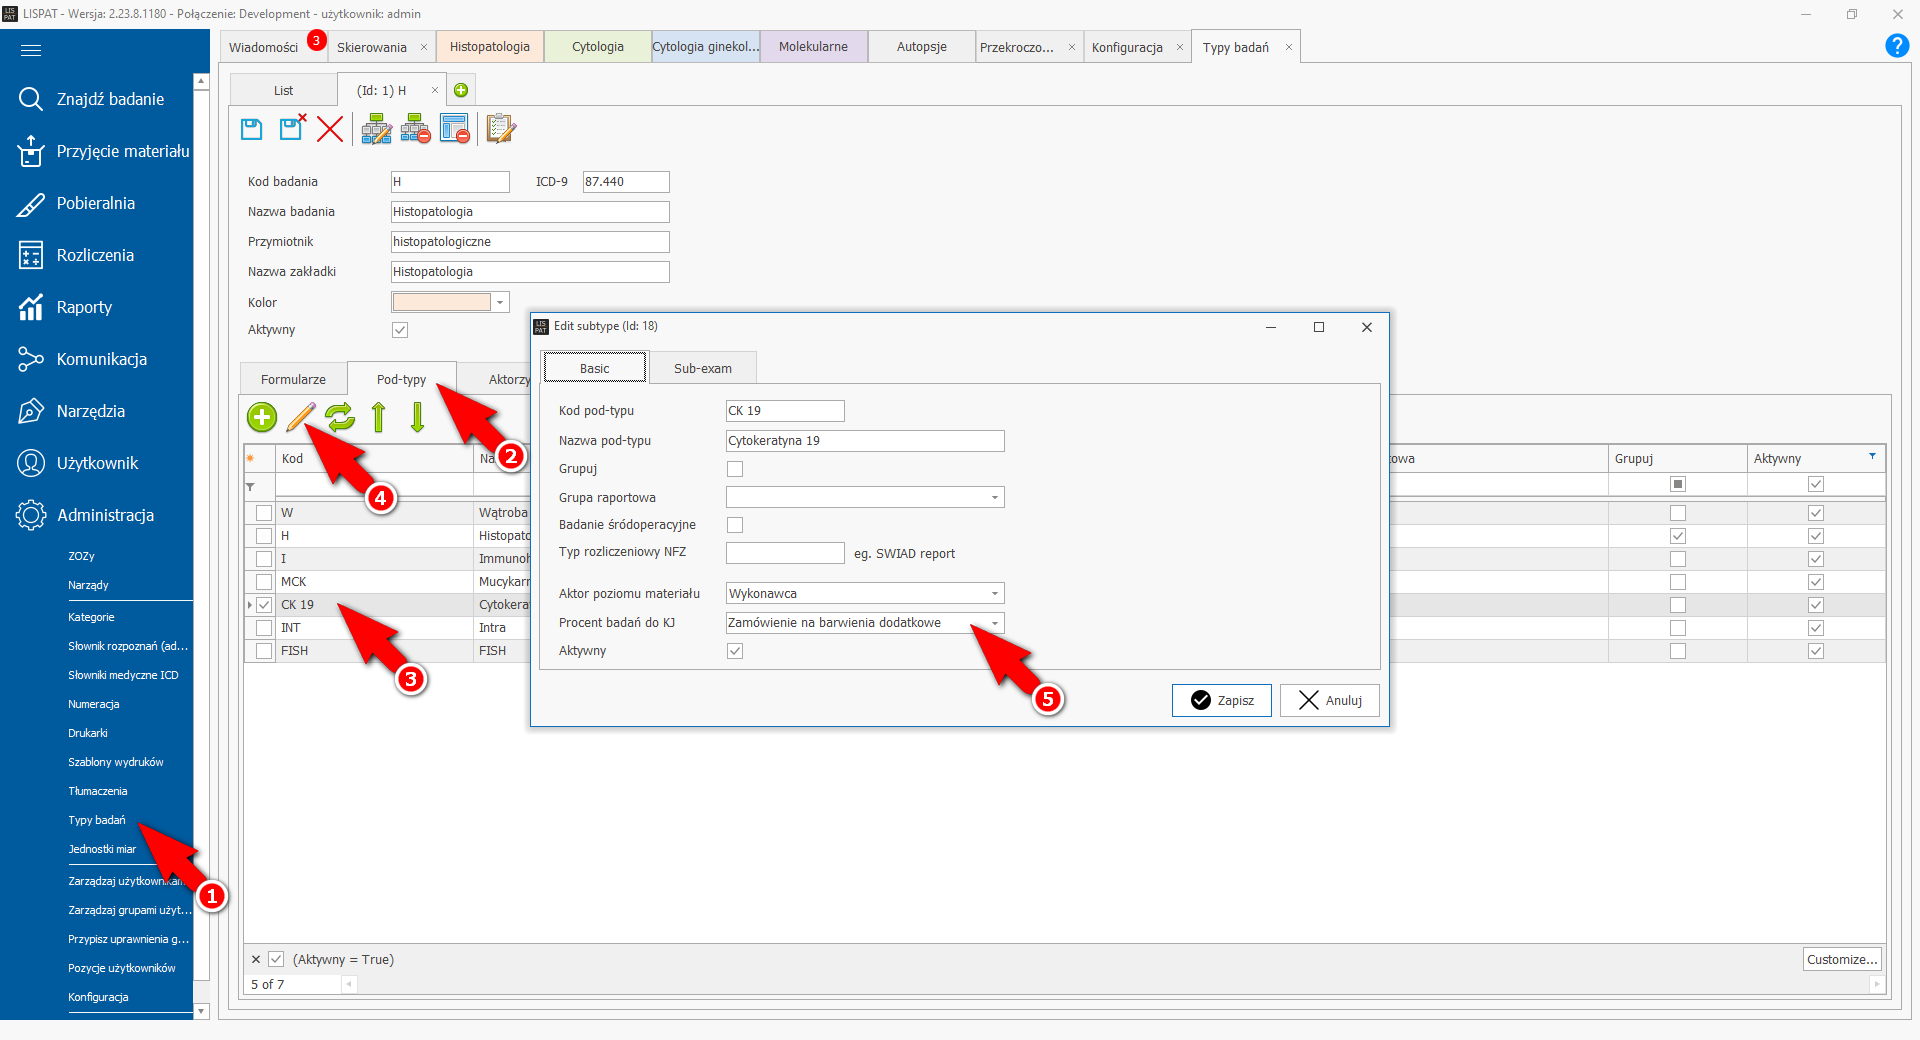Viewport: 1920px width, 1040px height.
Task: Click the green plus add sub-type icon
Action: click(262, 417)
